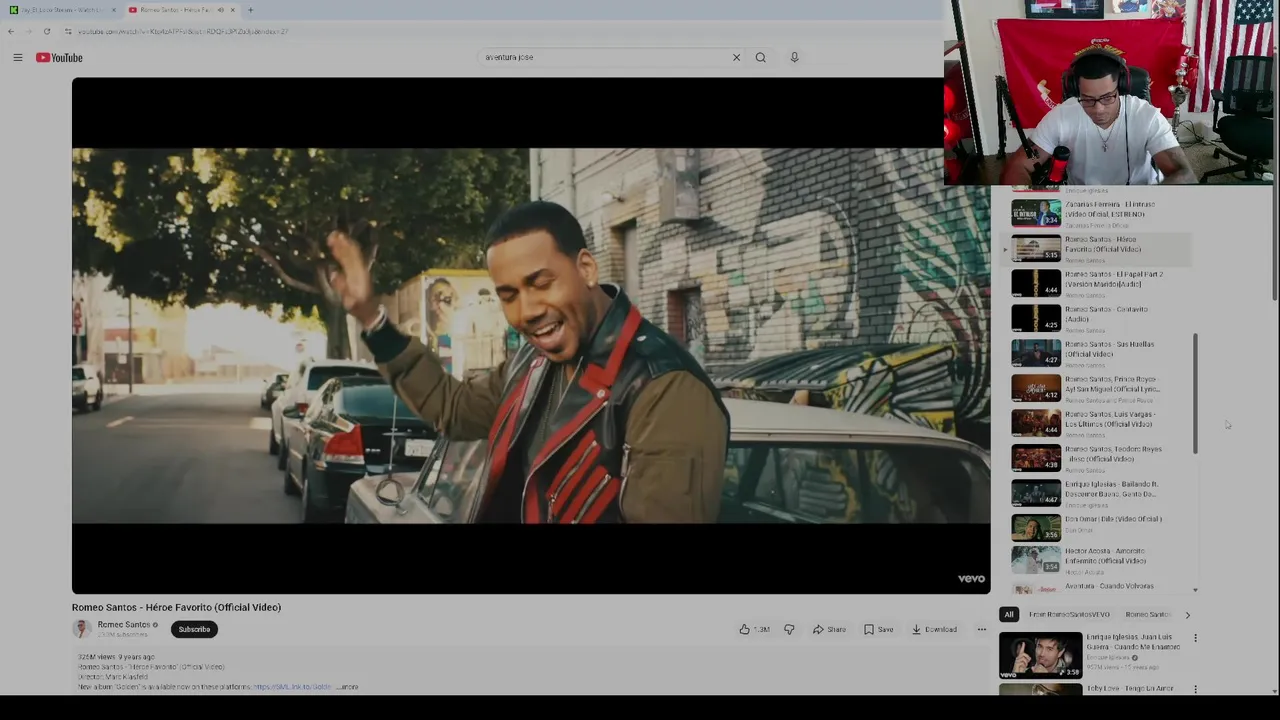Select the 'All' filter chip
1280x720 pixels.
point(1008,615)
